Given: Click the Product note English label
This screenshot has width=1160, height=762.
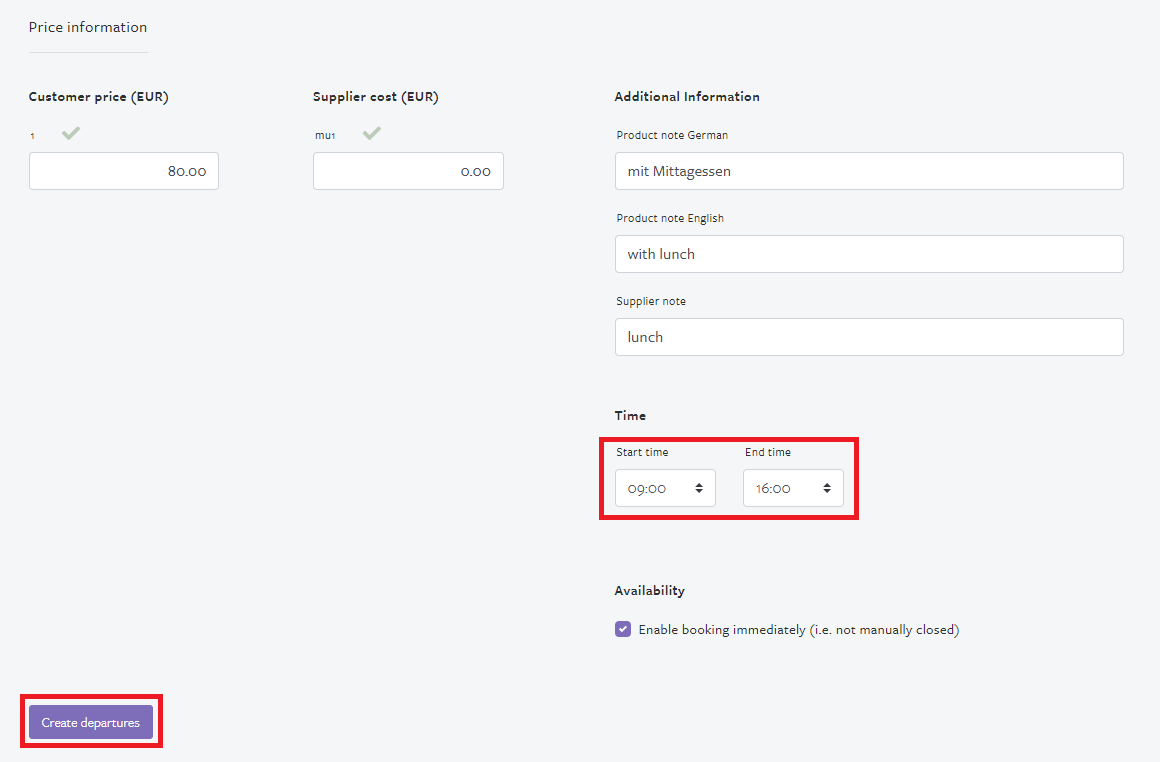Looking at the screenshot, I should point(670,218).
